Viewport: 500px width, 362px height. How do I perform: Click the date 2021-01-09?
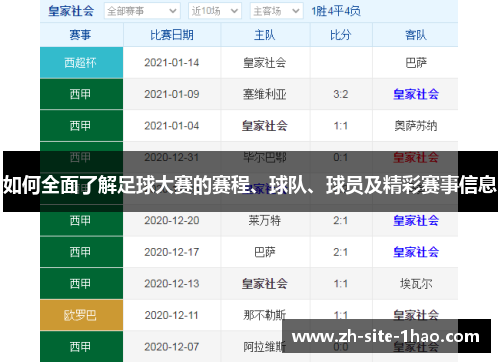click(x=172, y=94)
